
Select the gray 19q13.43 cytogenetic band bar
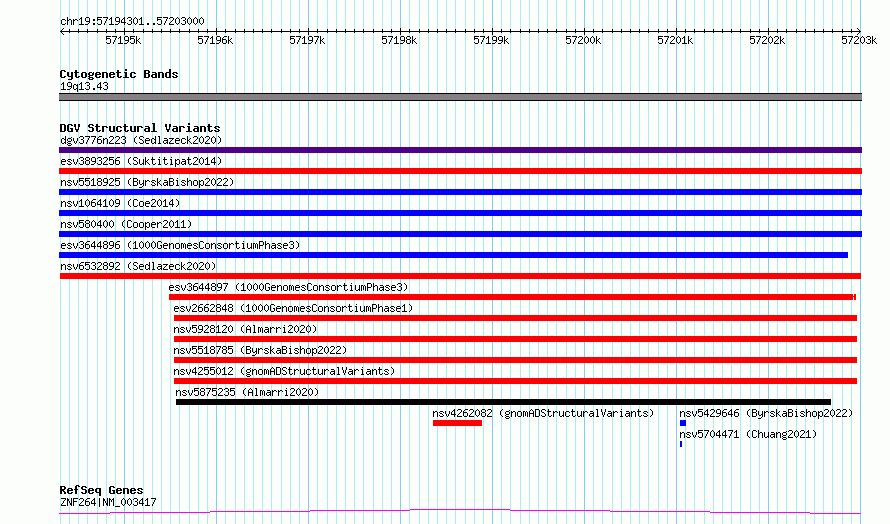click(460, 97)
